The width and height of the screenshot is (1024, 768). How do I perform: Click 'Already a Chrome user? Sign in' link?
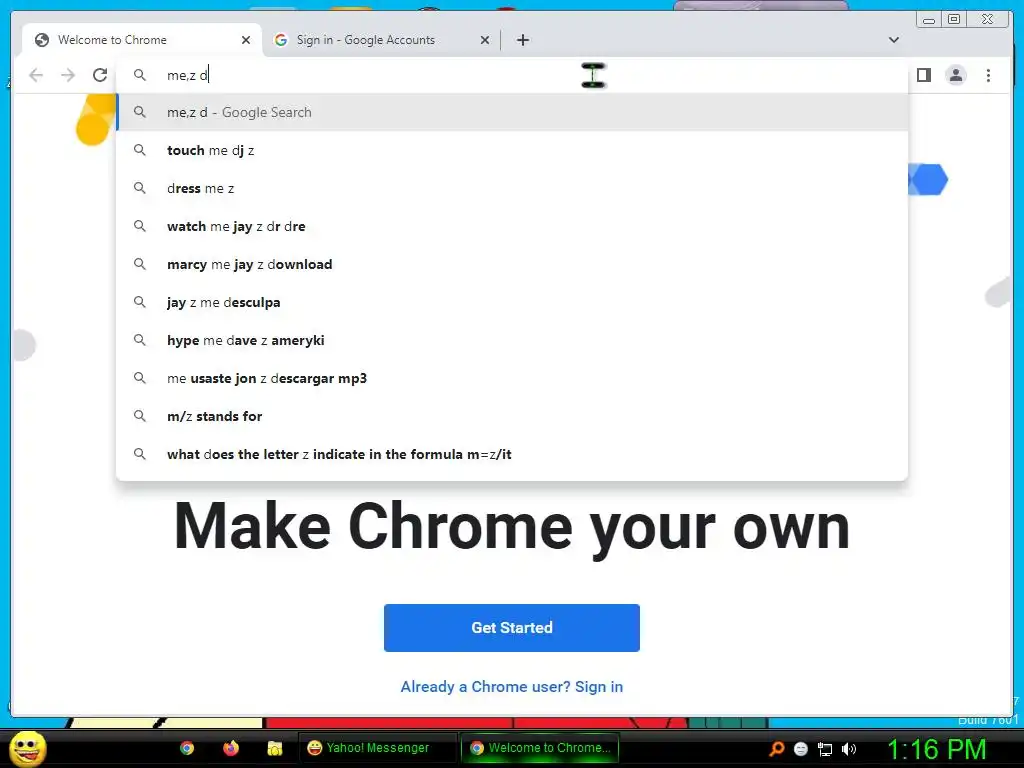(x=512, y=686)
